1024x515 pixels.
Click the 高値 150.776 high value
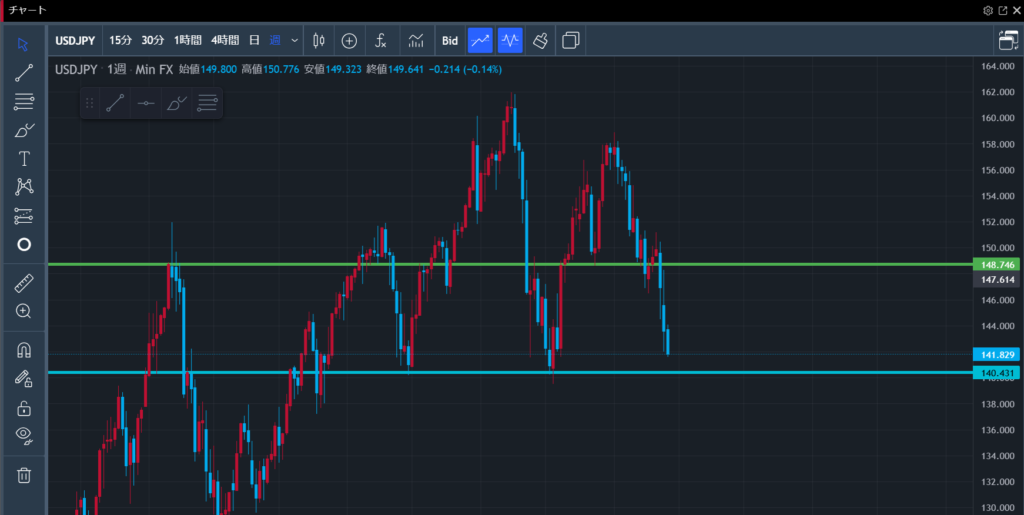click(x=270, y=69)
